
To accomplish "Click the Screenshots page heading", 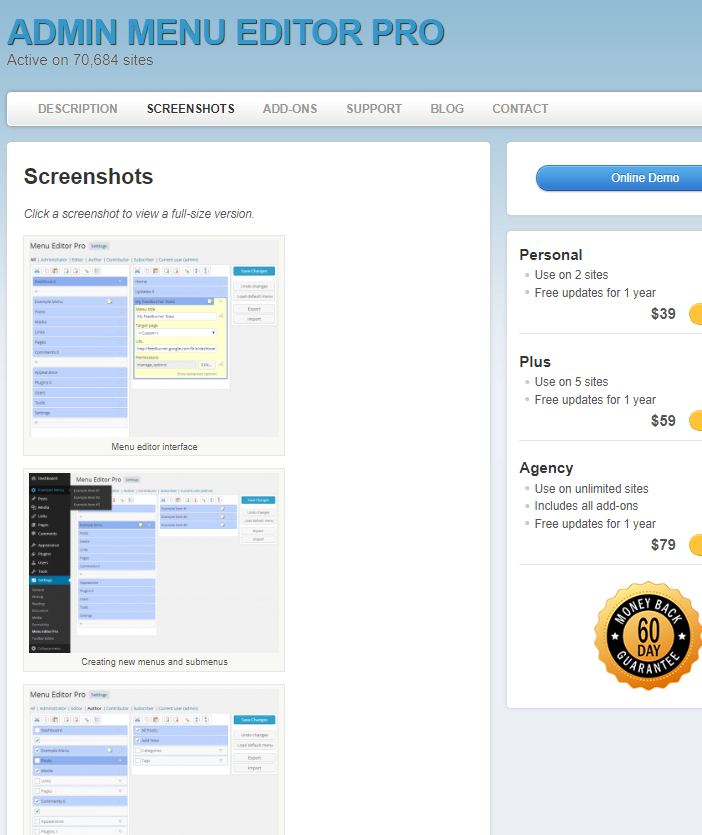I will (88, 176).
